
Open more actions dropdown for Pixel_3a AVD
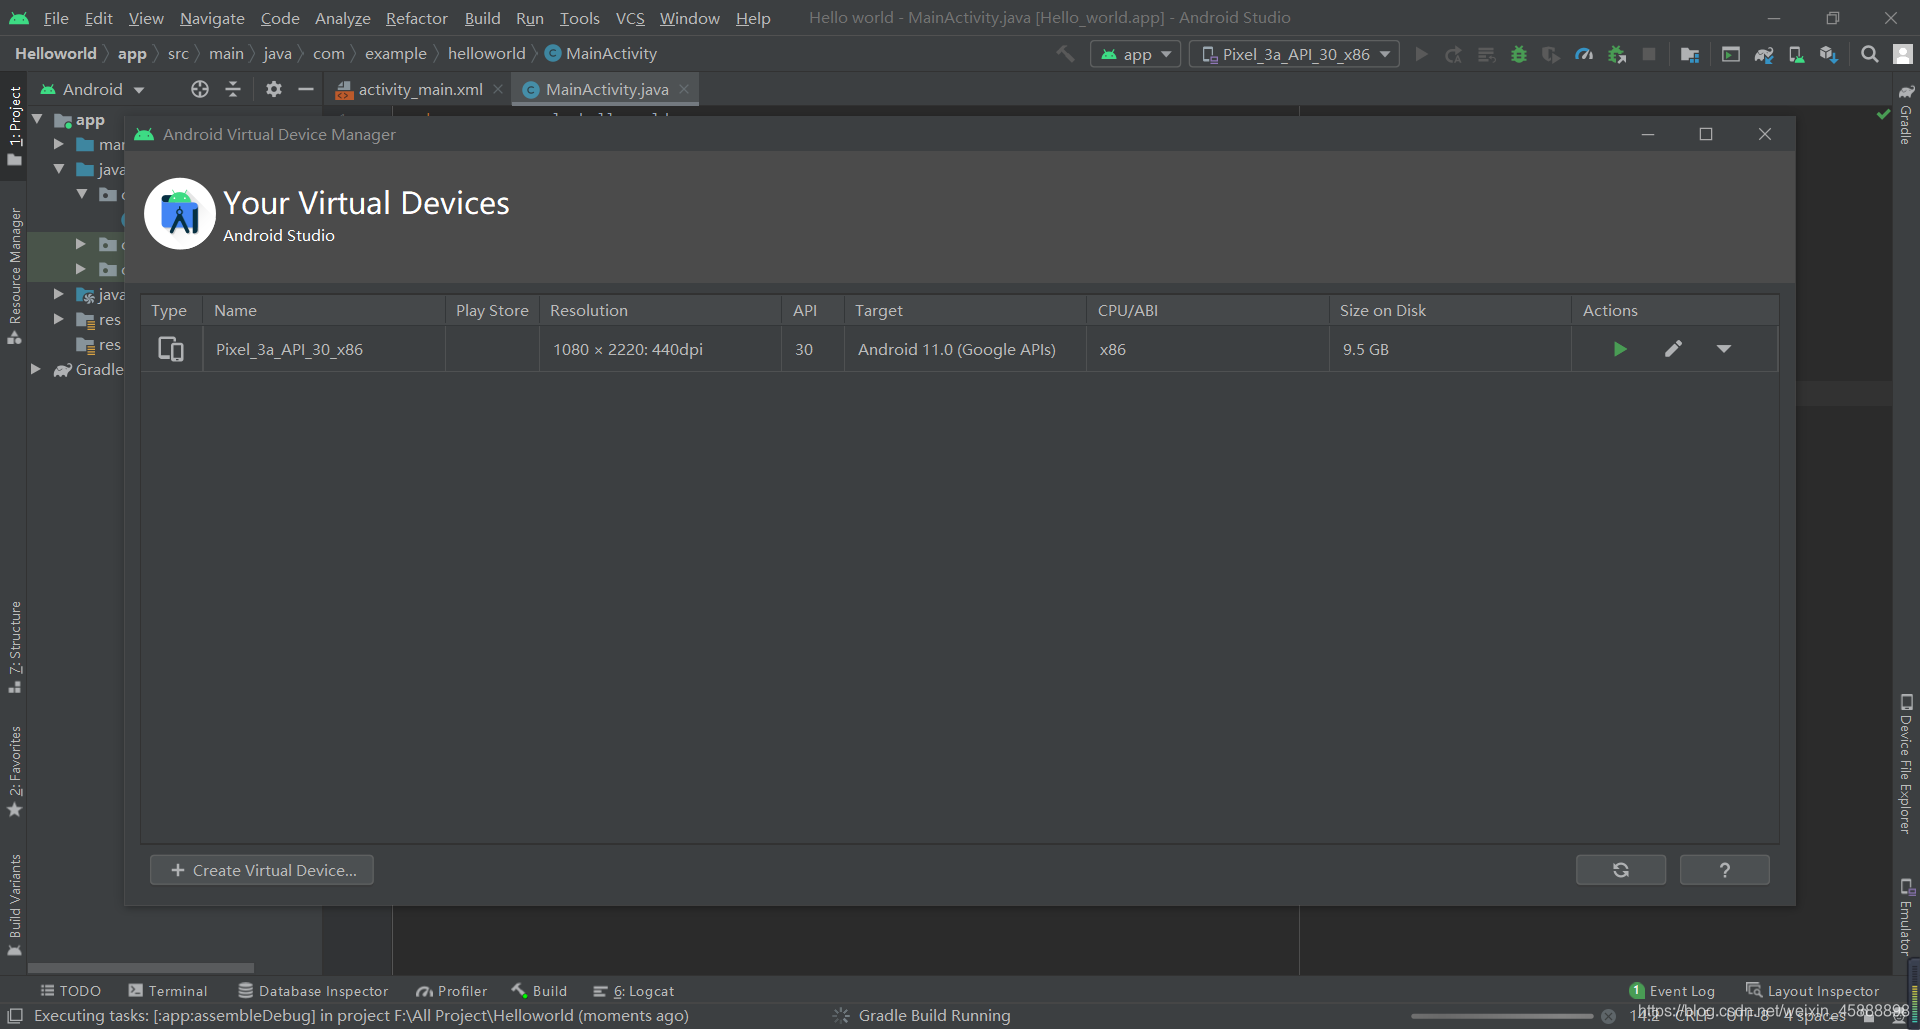(1724, 349)
